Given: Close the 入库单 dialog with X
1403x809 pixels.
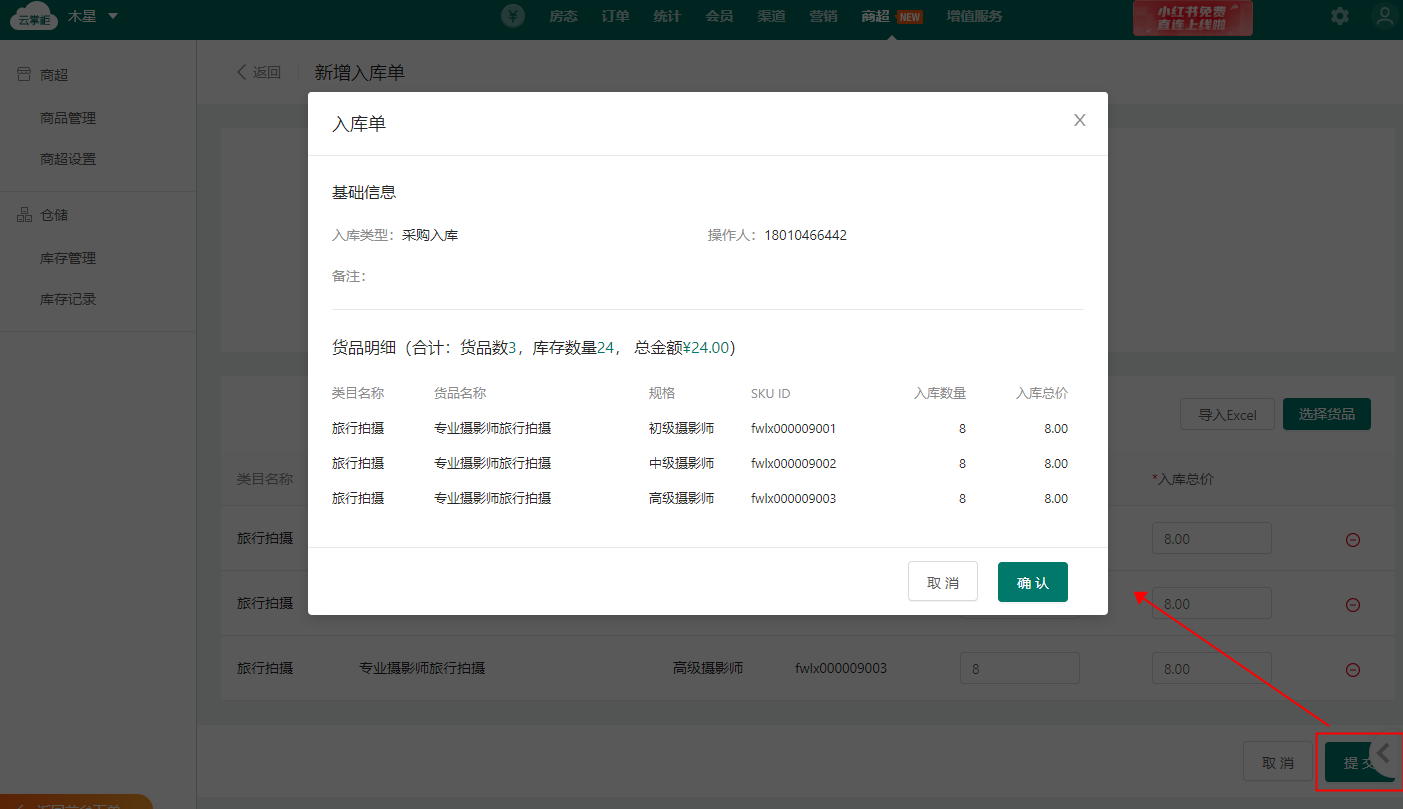Looking at the screenshot, I should click(1079, 120).
